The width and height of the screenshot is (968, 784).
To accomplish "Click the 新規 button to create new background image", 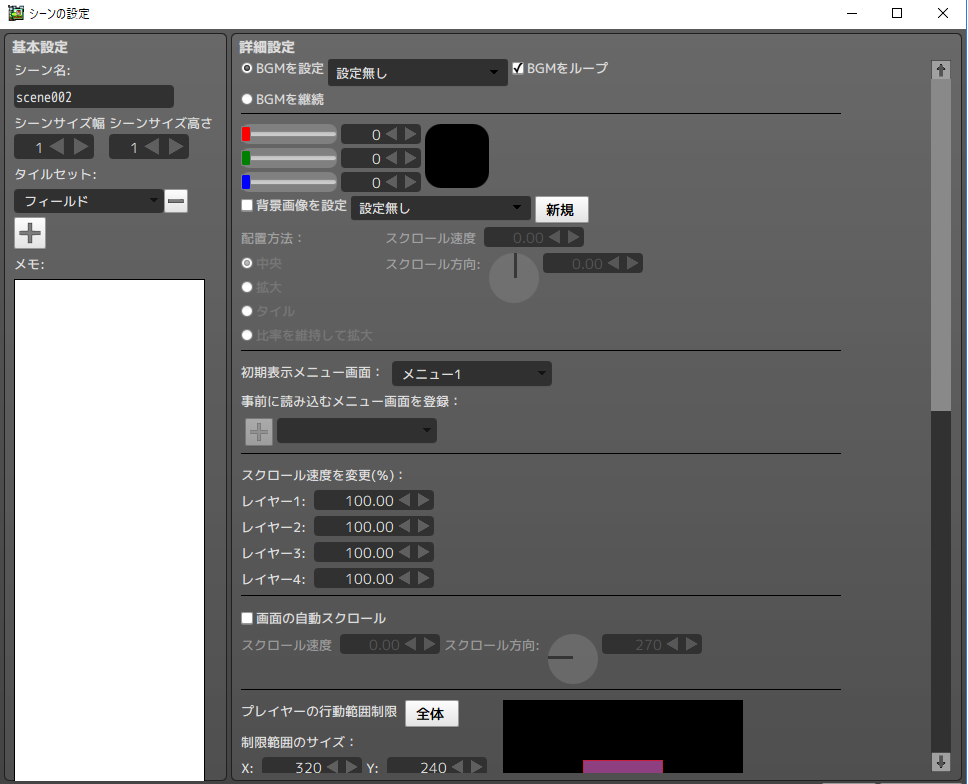I will click(x=561, y=209).
